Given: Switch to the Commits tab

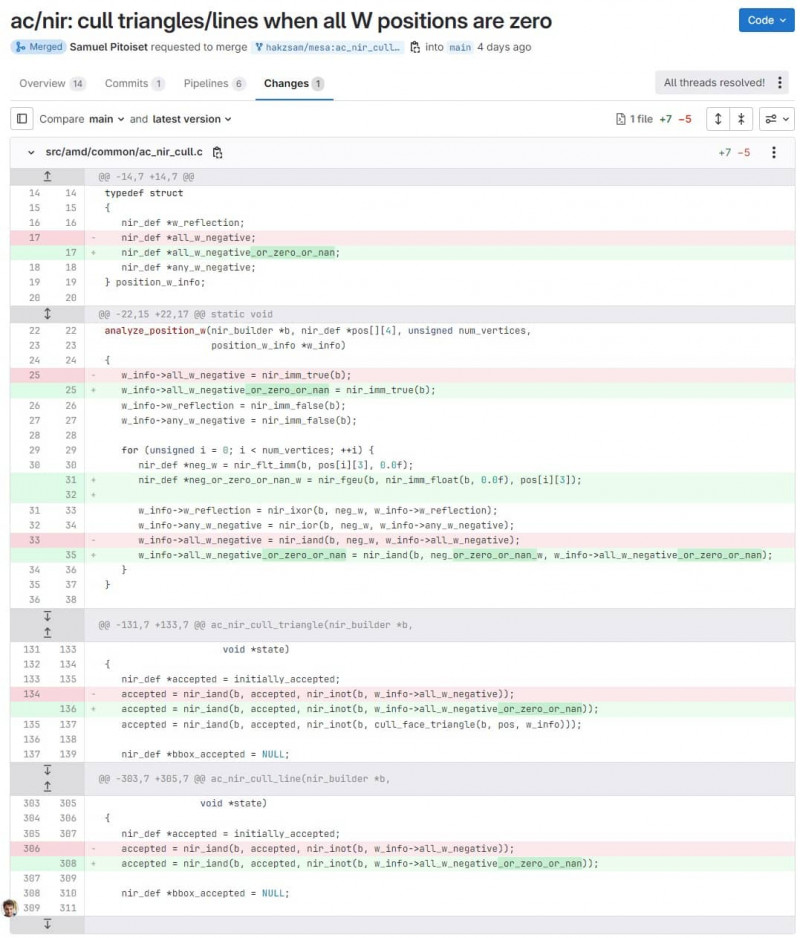Looking at the screenshot, I should coord(135,83).
